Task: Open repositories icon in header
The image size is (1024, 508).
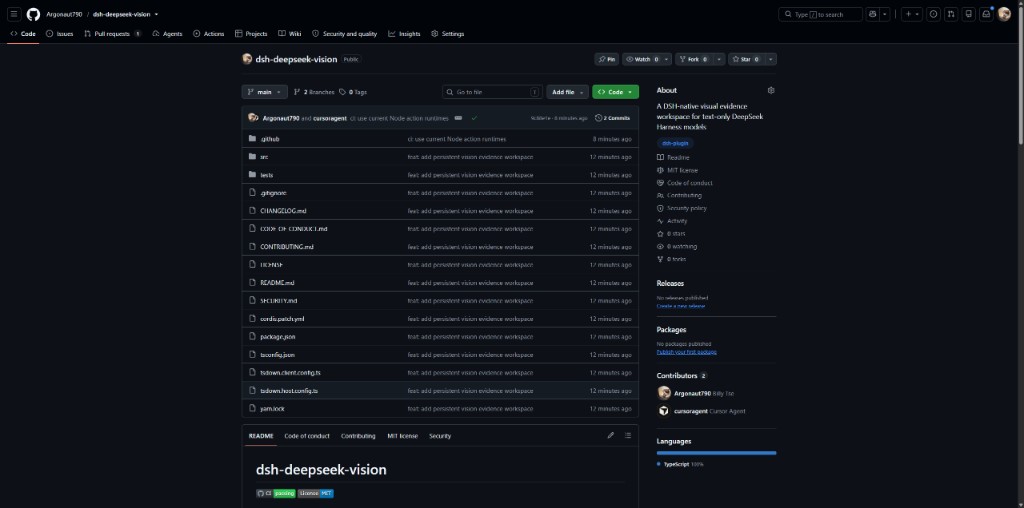Action: [968, 14]
